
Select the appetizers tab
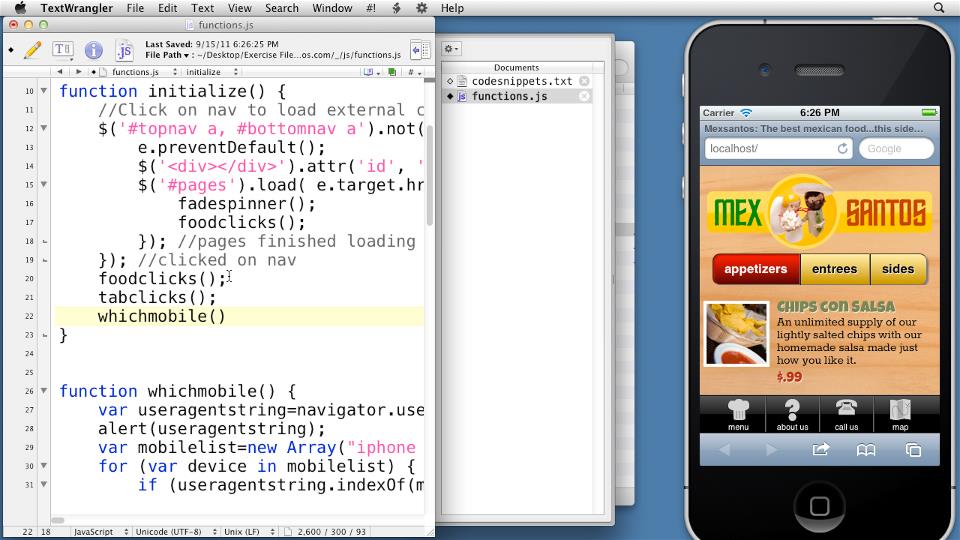756,269
